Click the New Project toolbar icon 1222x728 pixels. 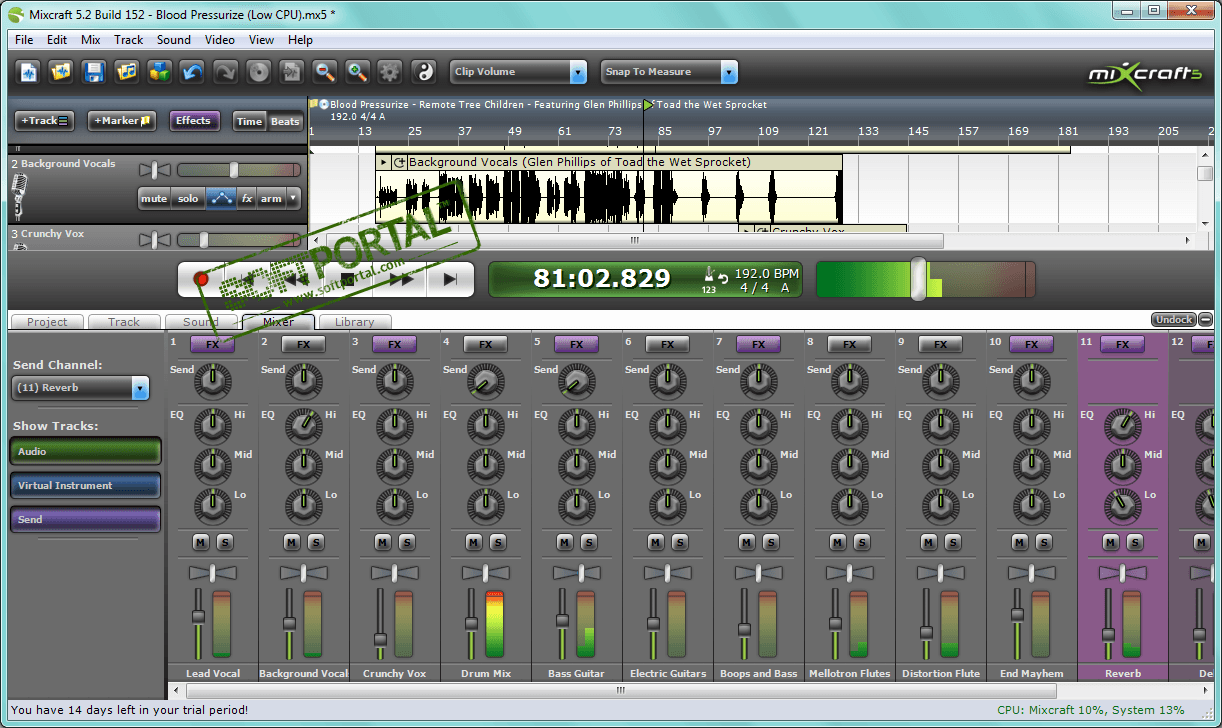click(29, 72)
